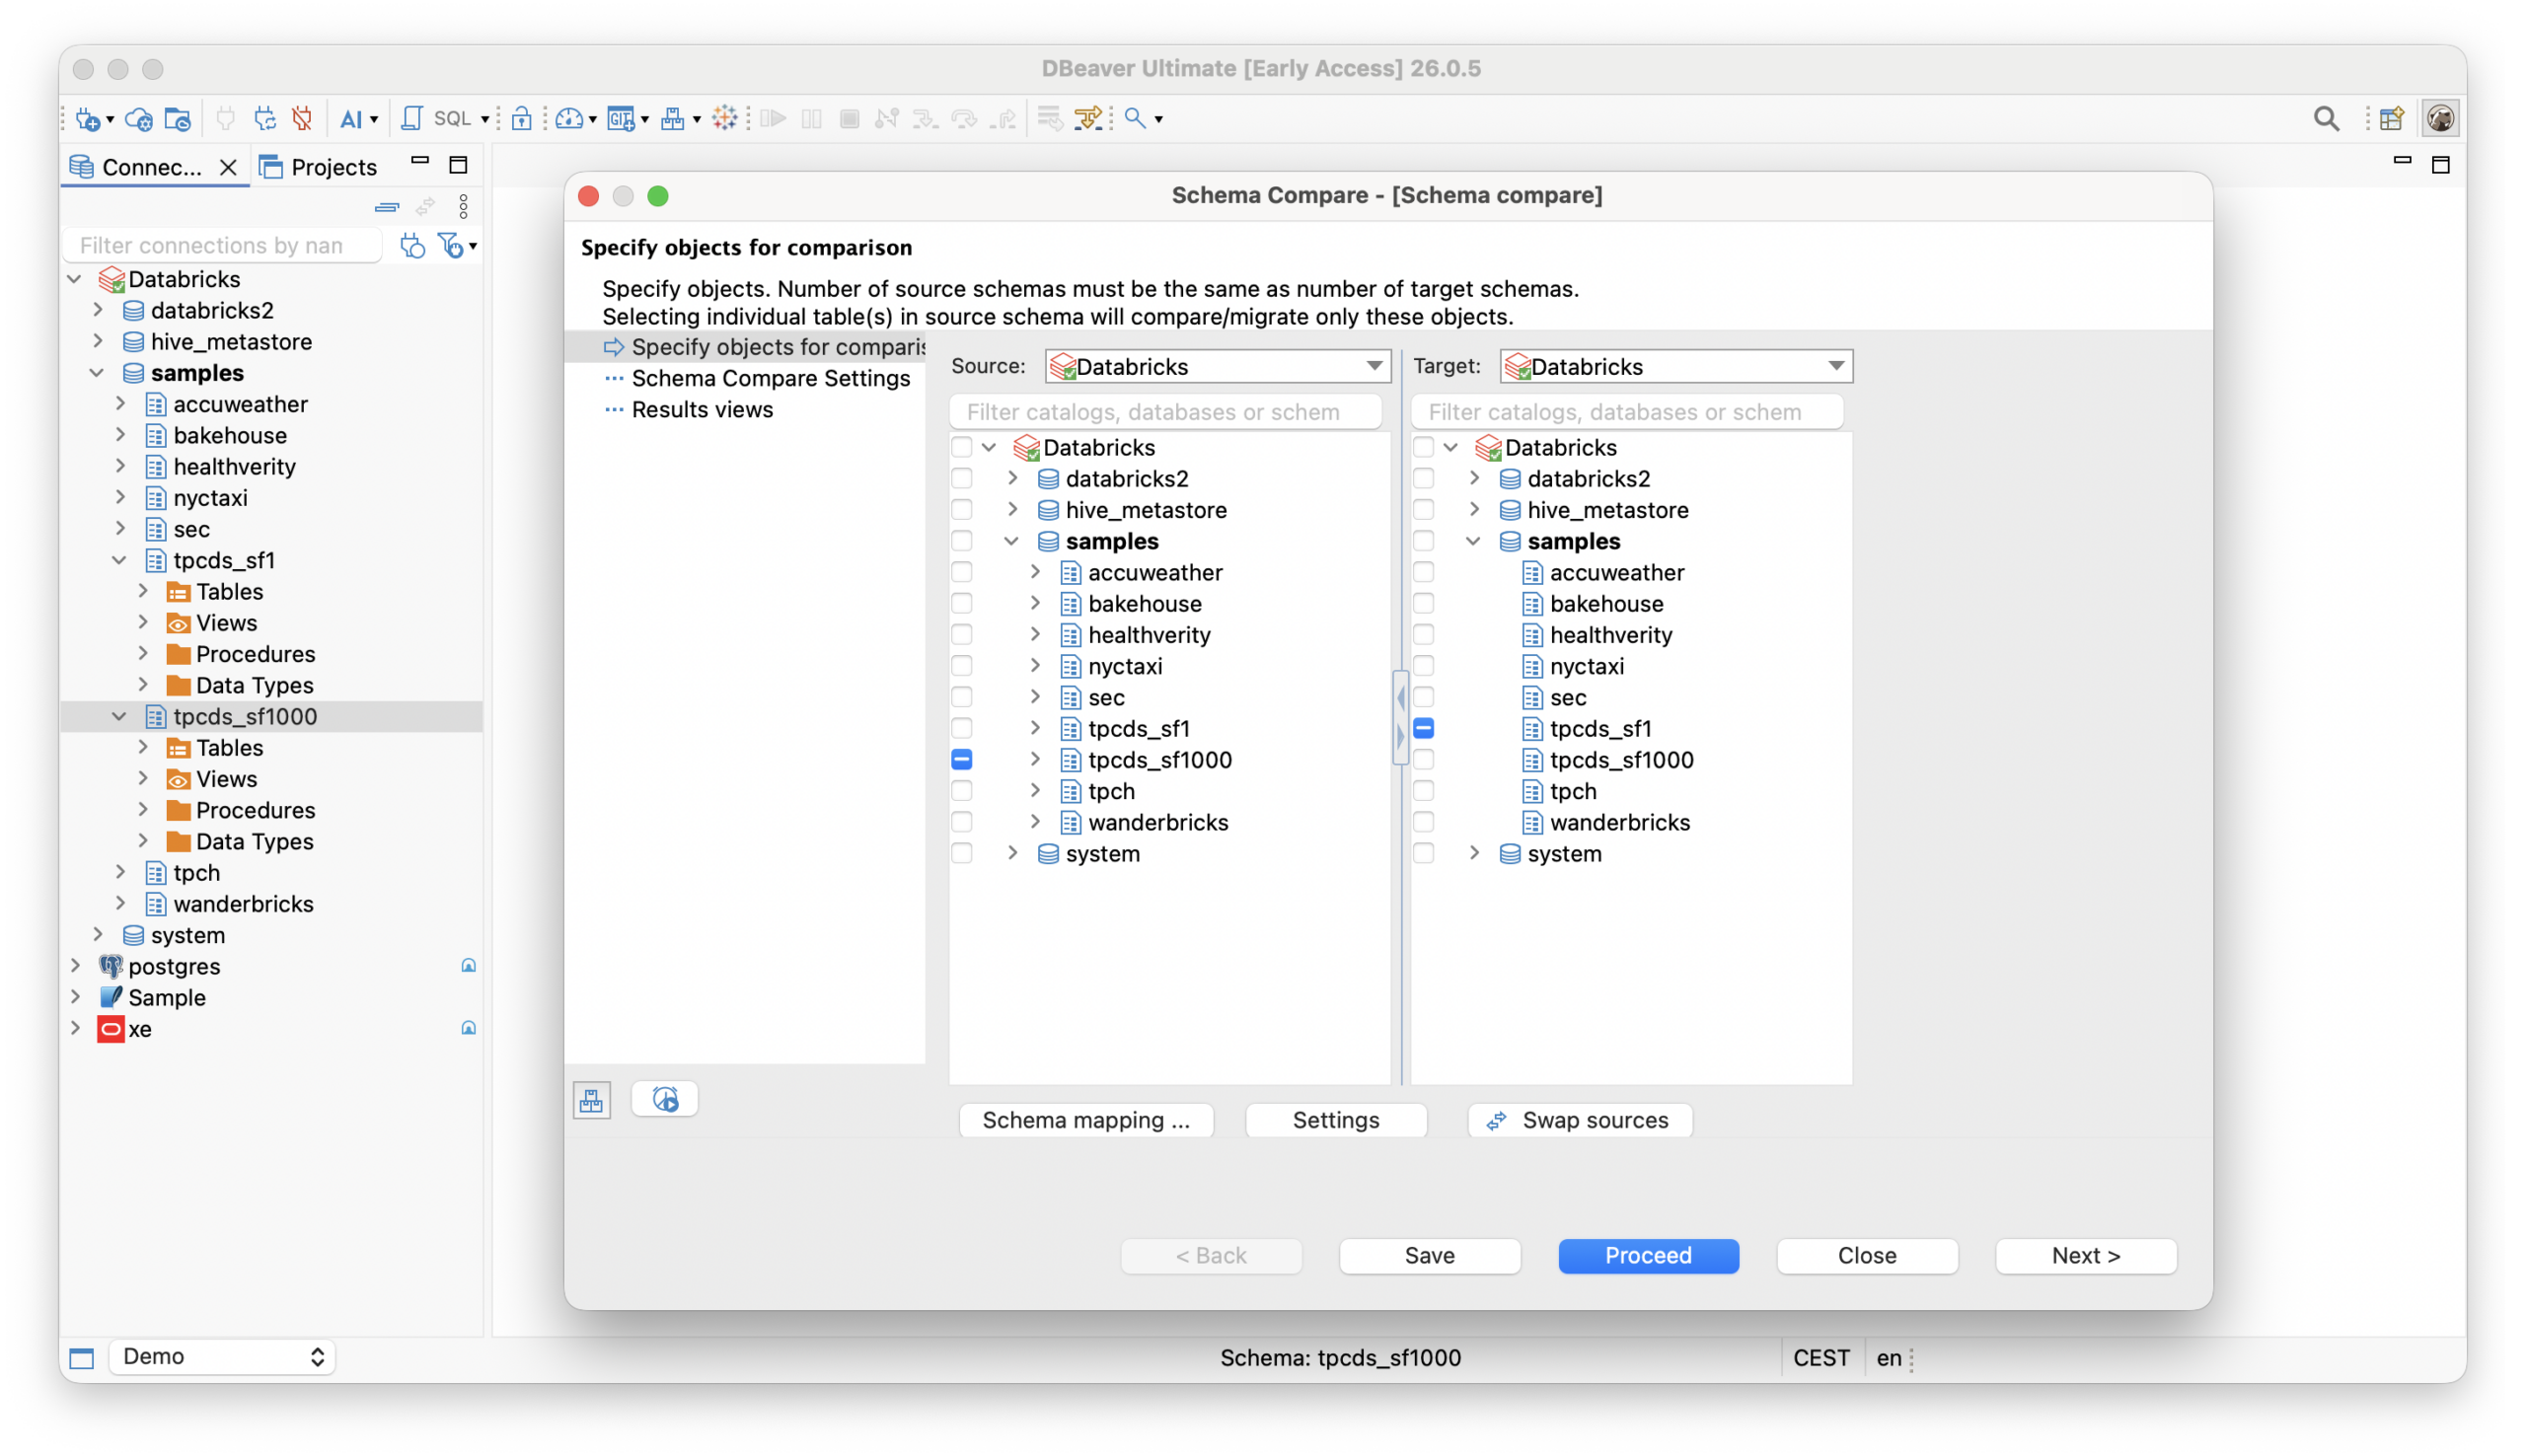Viewport: 2526px width, 1456px height.
Task: Click the Proceed button
Action: click(x=1647, y=1255)
